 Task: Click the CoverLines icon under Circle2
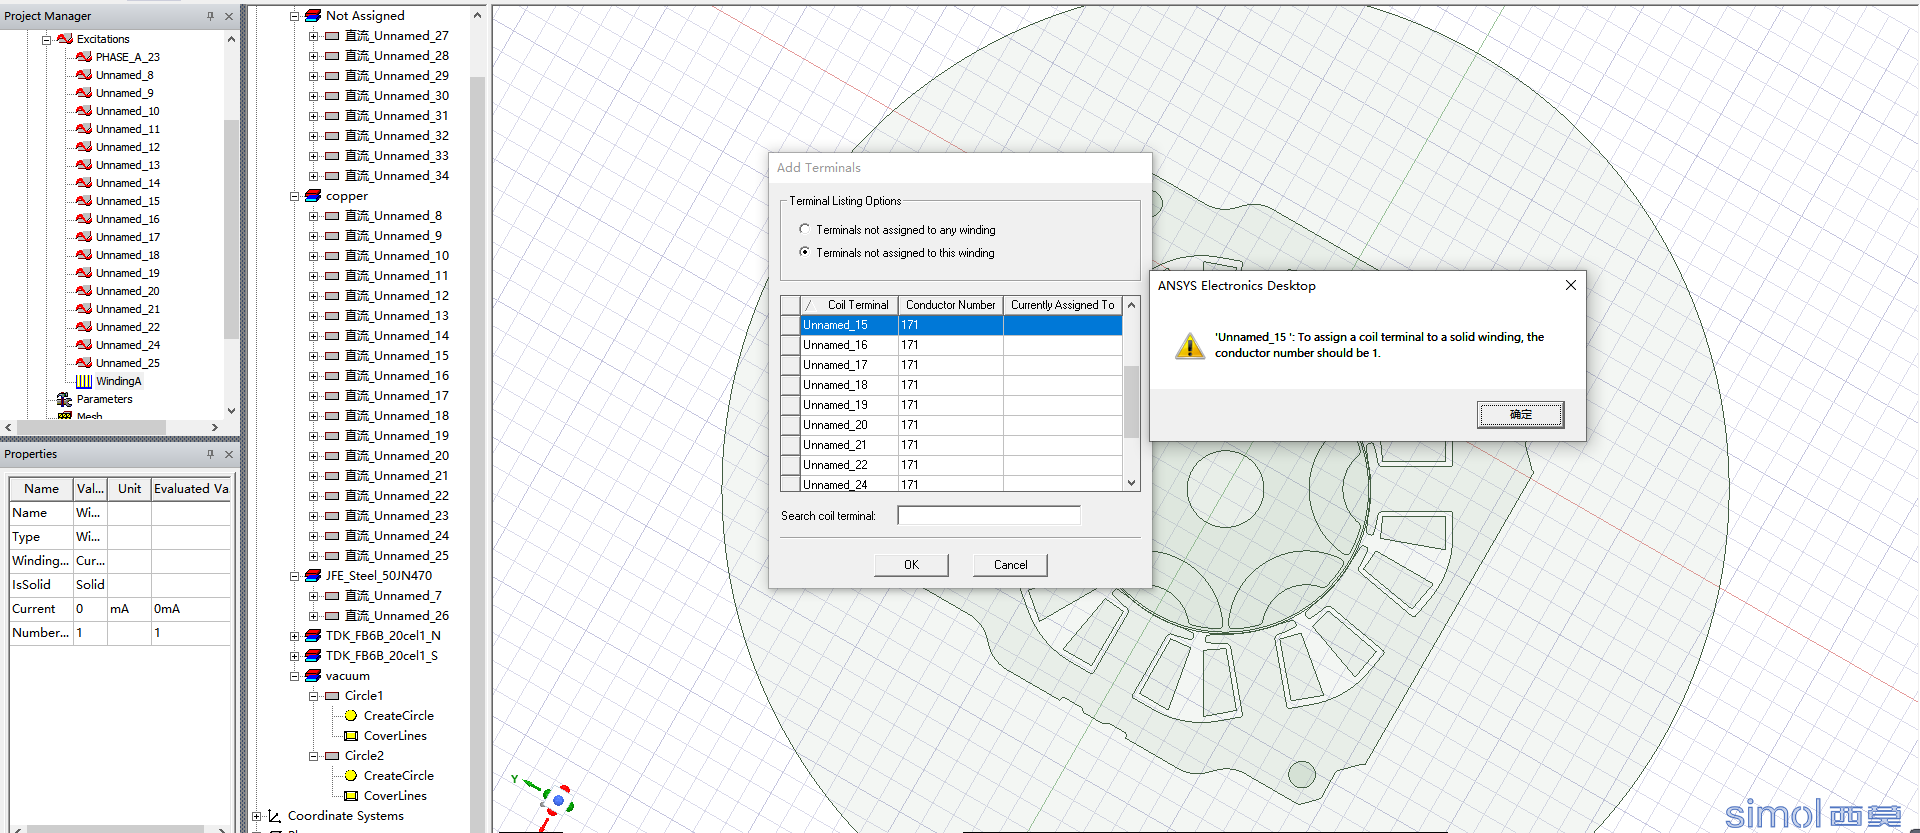(x=351, y=796)
